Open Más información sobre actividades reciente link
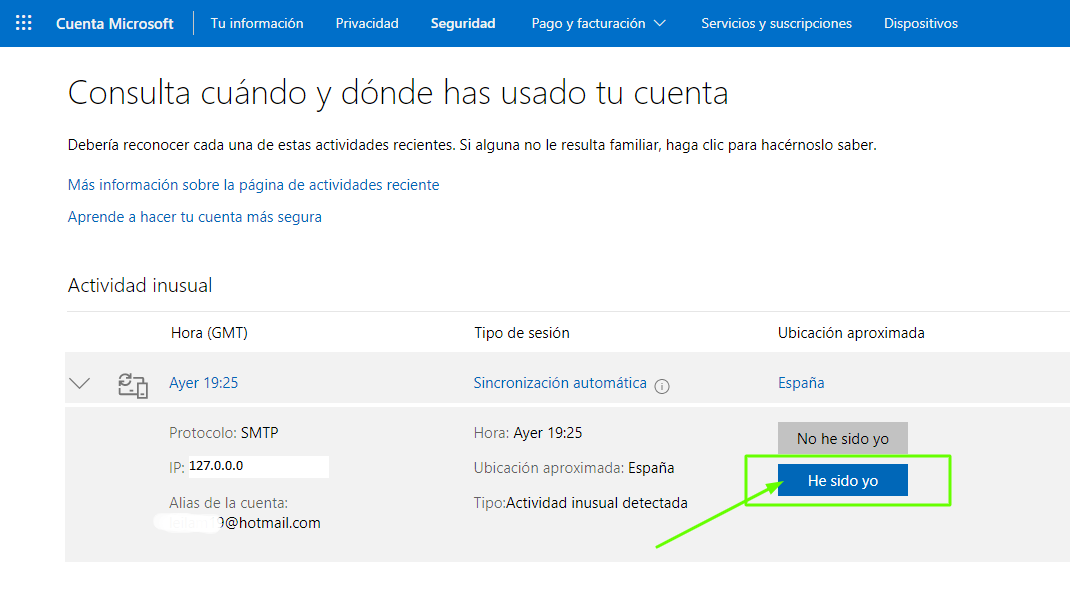The width and height of the screenshot is (1070, 599). click(x=253, y=185)
